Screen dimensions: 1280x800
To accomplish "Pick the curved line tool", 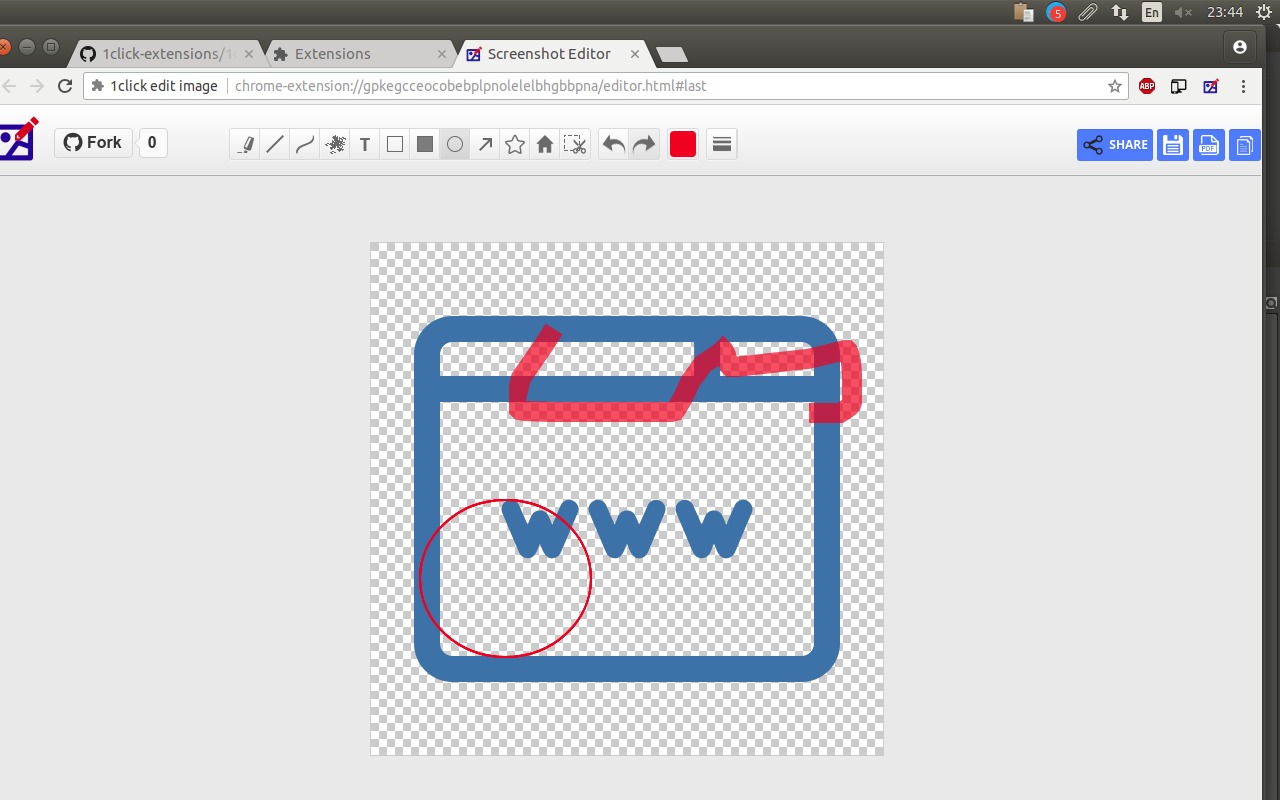I will pyautogui.click(x=305, y=145).
